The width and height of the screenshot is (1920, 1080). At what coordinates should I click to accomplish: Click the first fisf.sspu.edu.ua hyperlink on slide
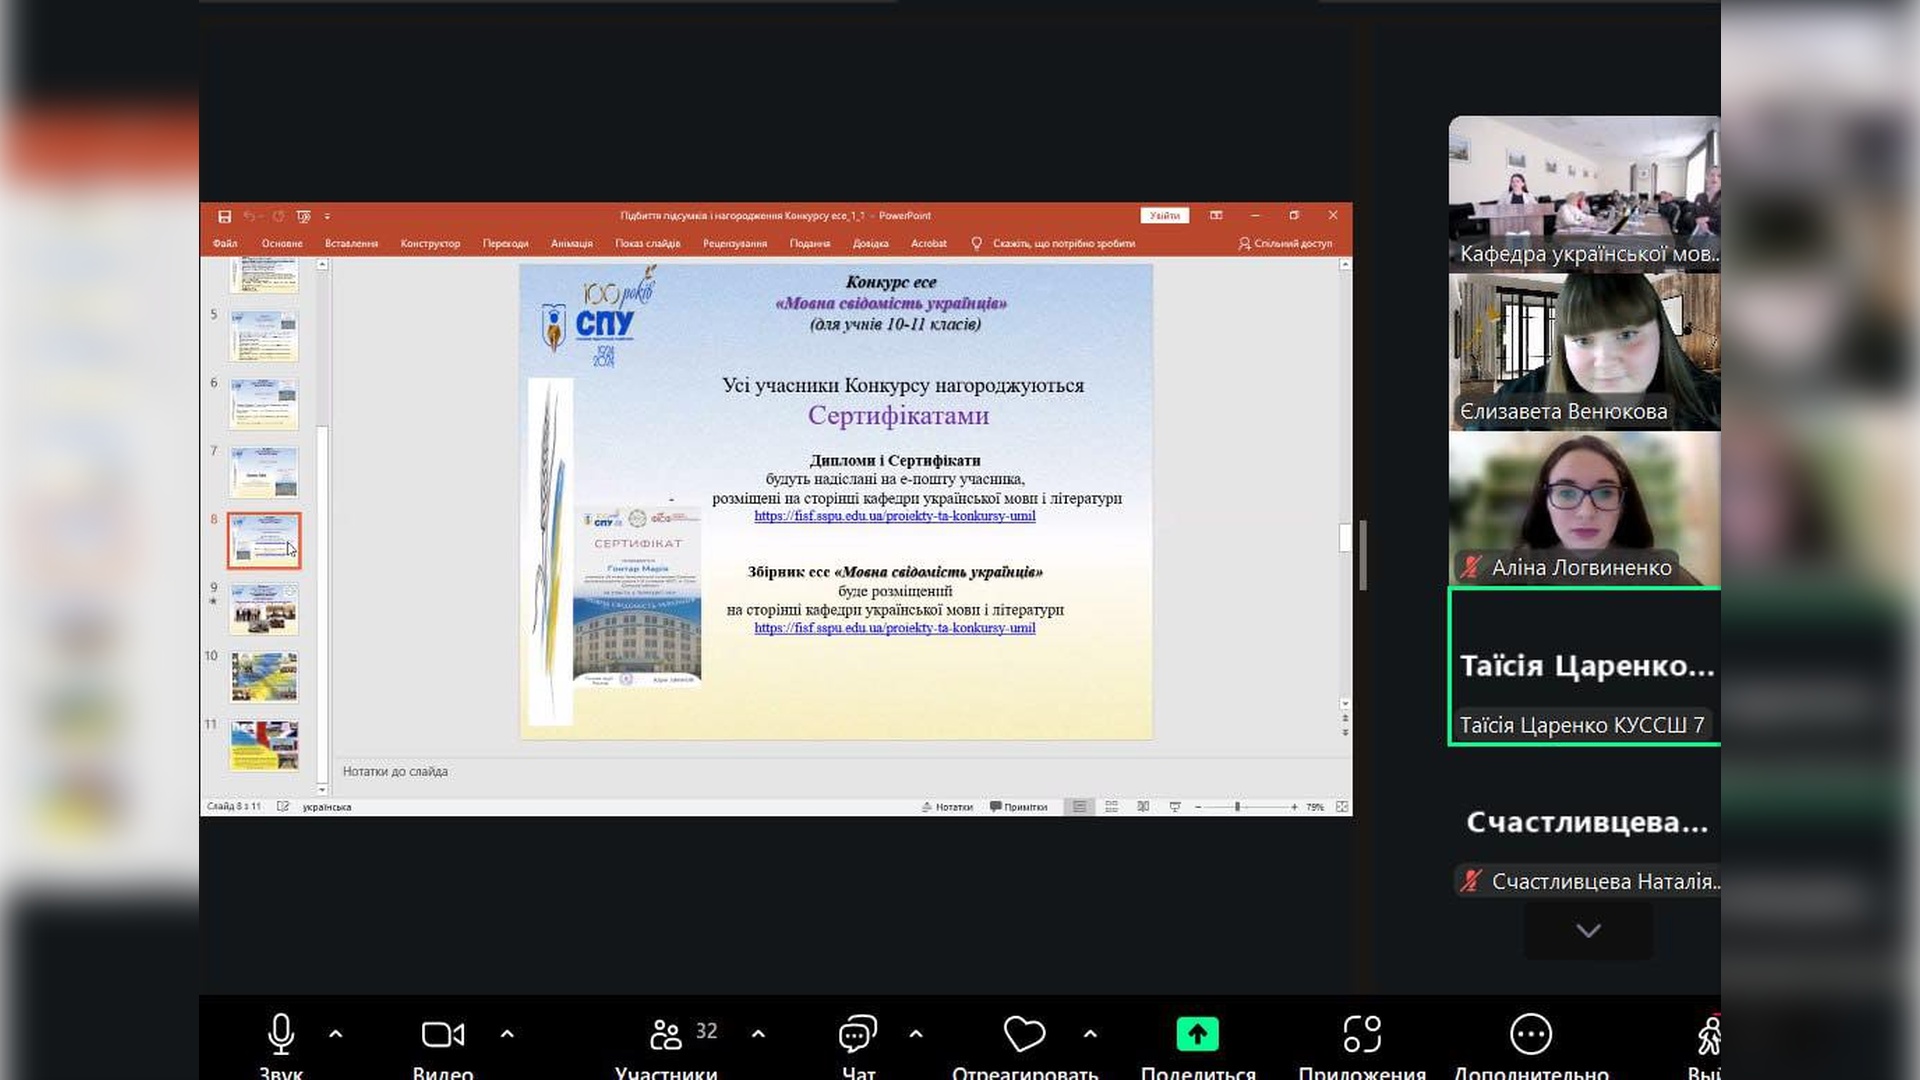(894, 516)
